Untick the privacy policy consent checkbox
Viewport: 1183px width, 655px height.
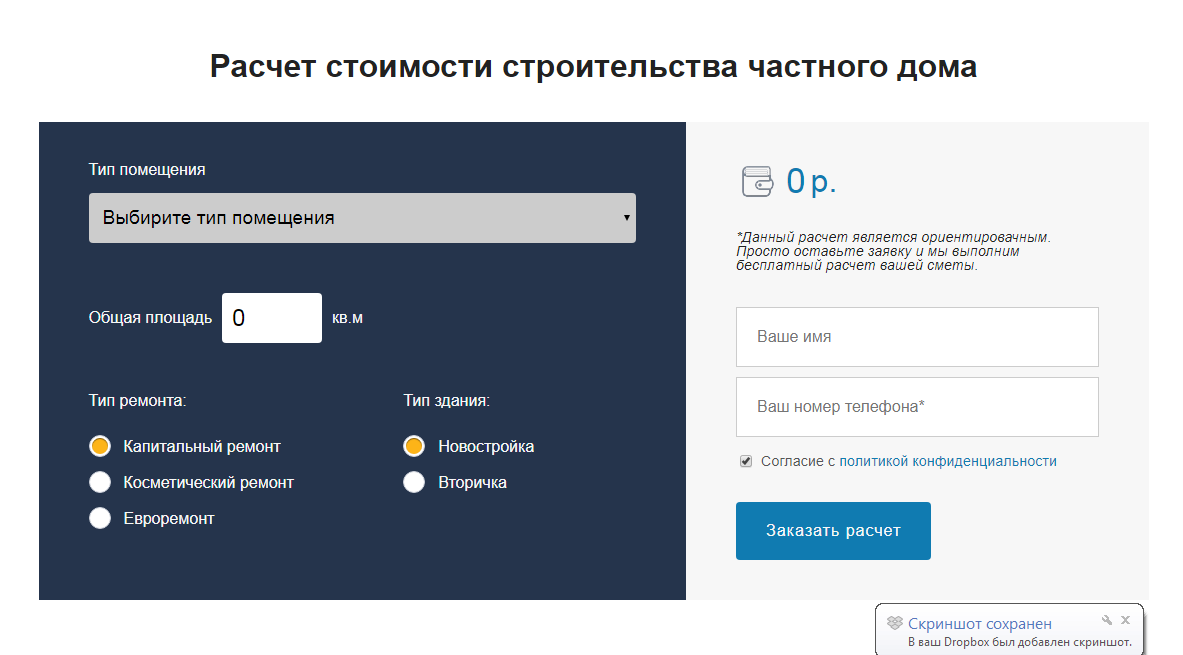(746, 461)
